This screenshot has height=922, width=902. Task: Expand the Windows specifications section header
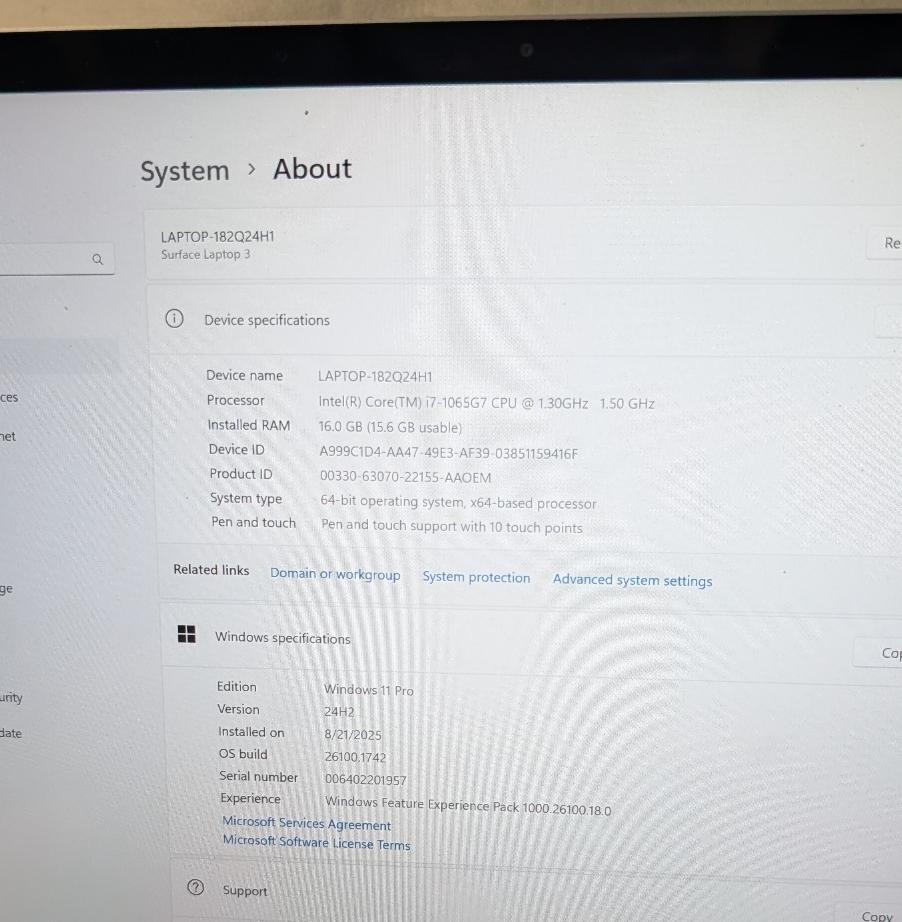pos(532,640)
